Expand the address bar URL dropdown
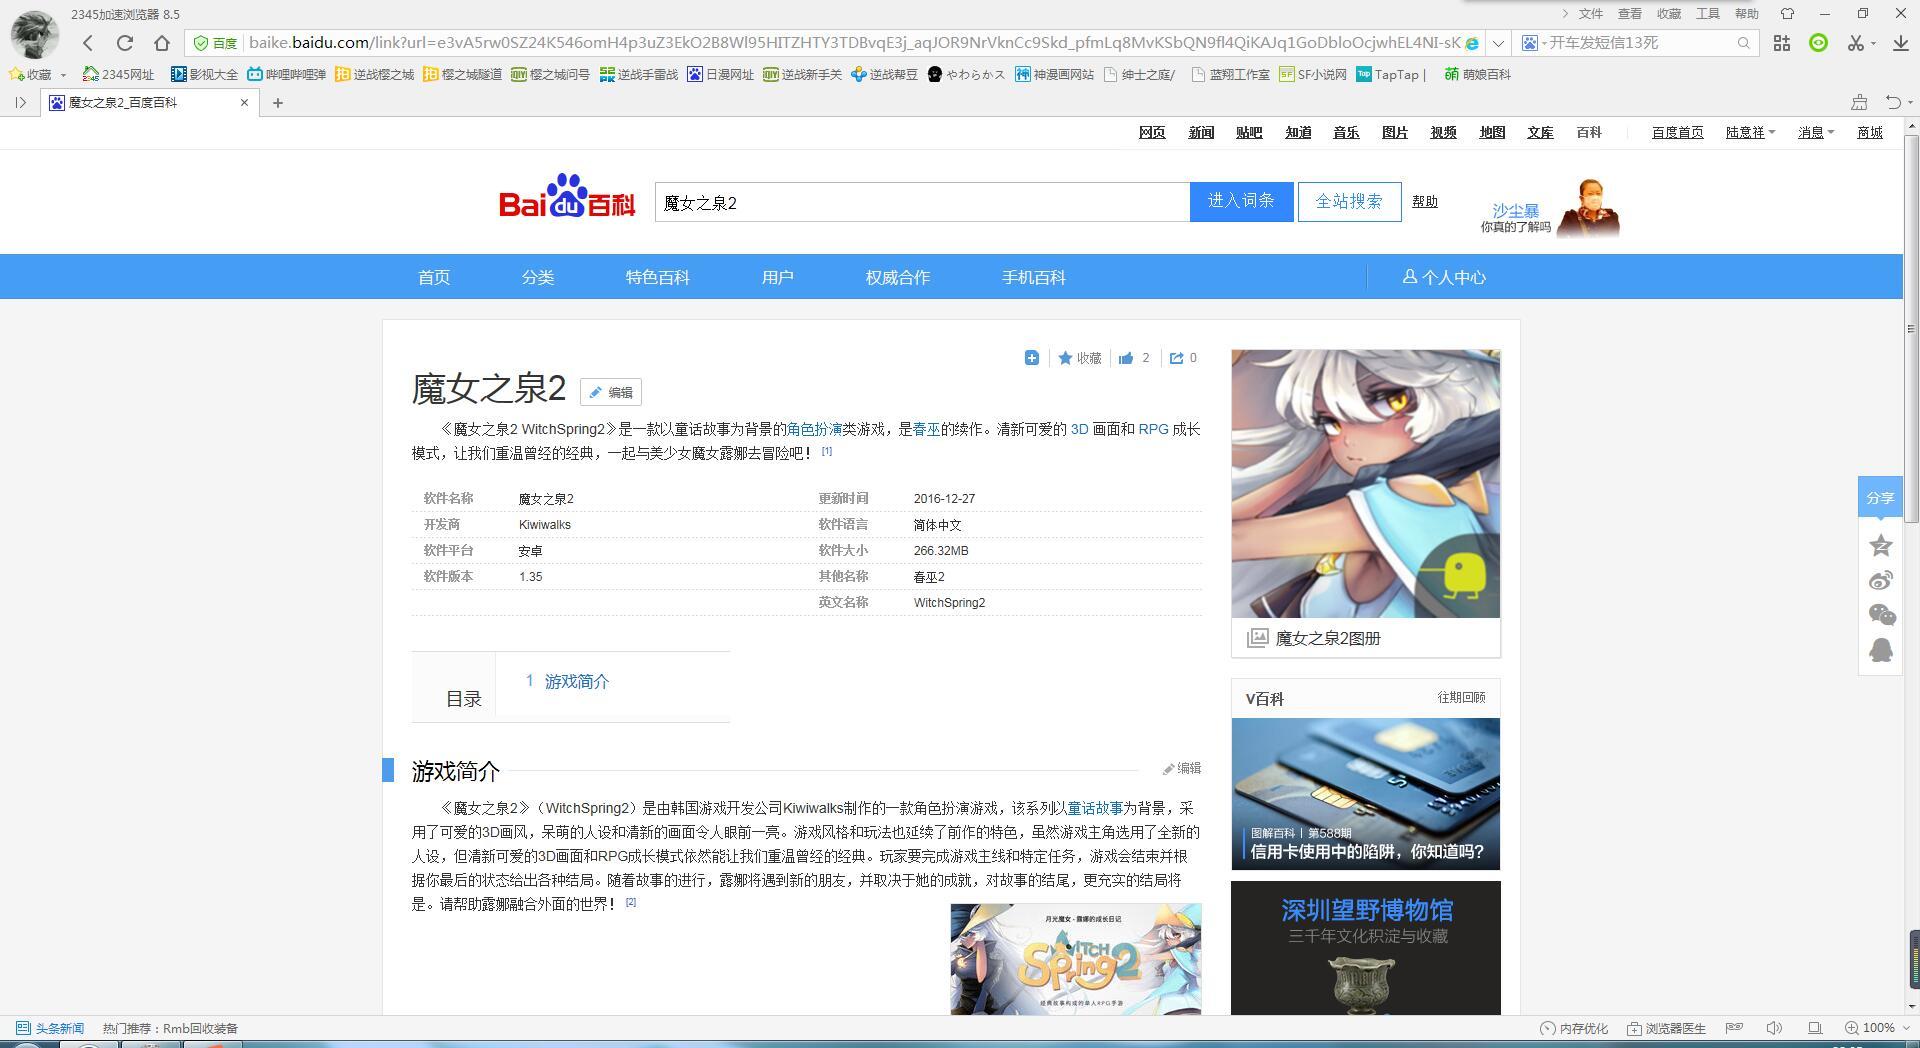Image resolution: width=1920 pixels, height=1048 pixels. (x=1498, y=43)
